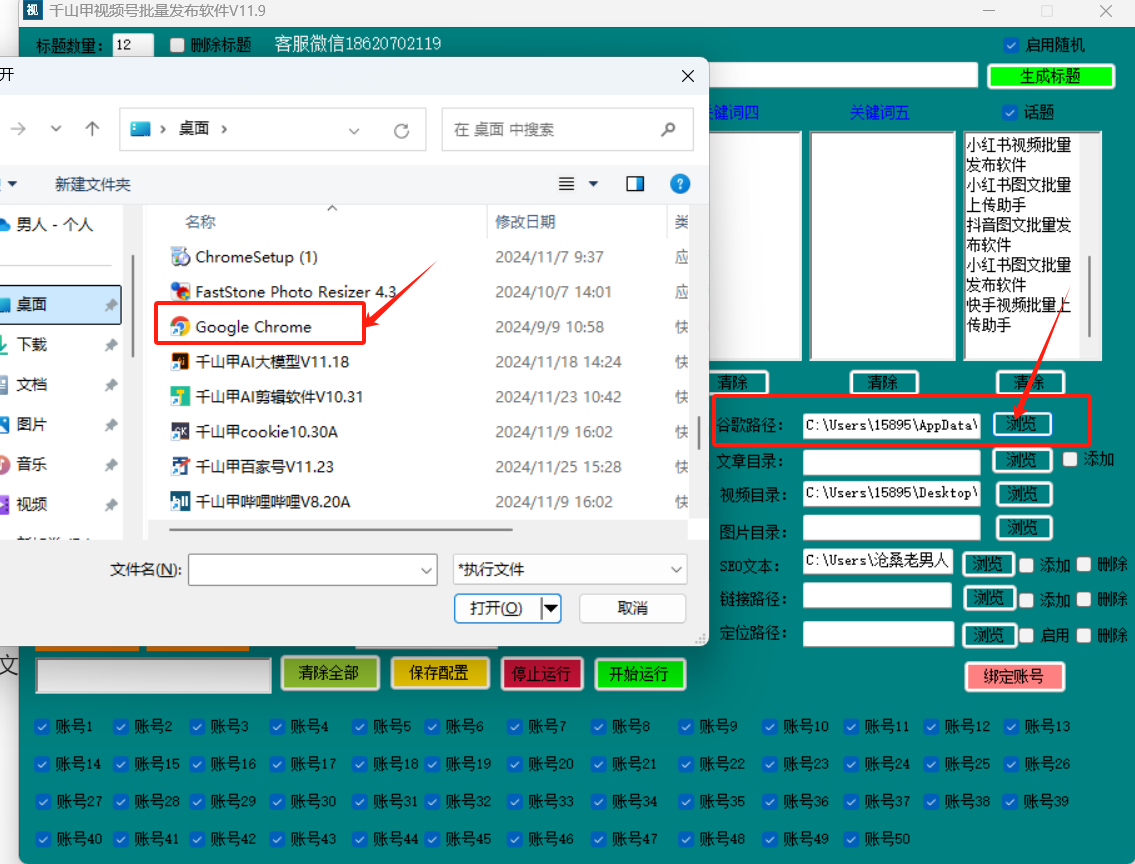Click the pin icon beside 图片
This screenshot has width=1135, height=864.
(111, 425)
